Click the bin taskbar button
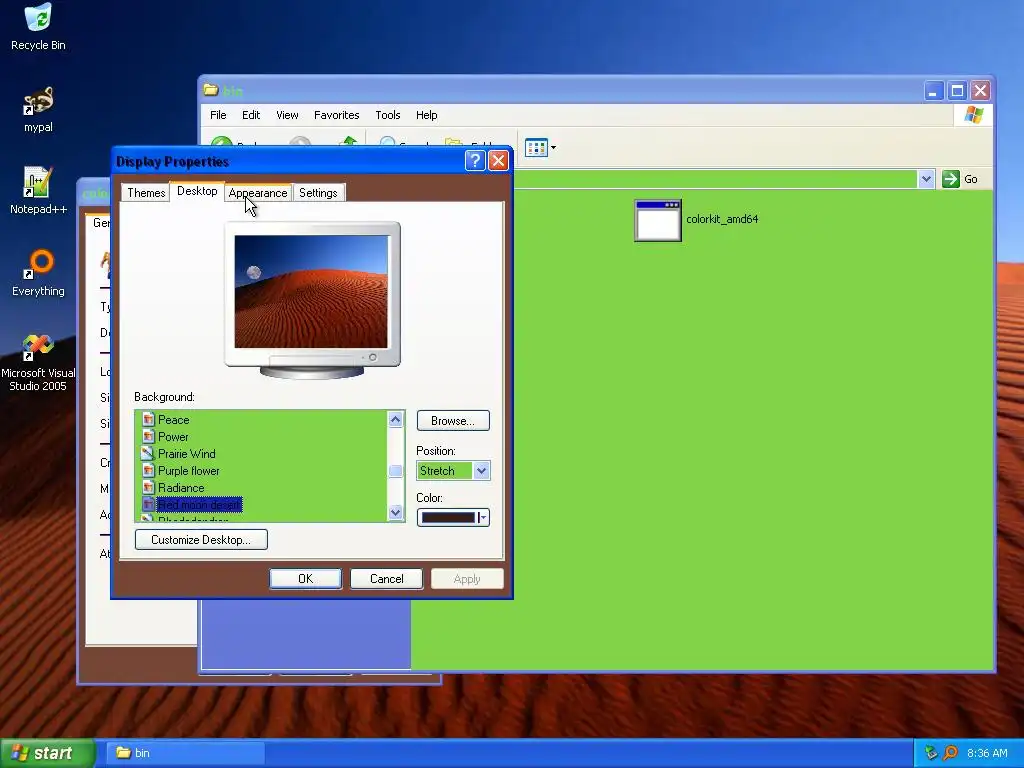The image size is (1024, 768). [x=186, y=753]
